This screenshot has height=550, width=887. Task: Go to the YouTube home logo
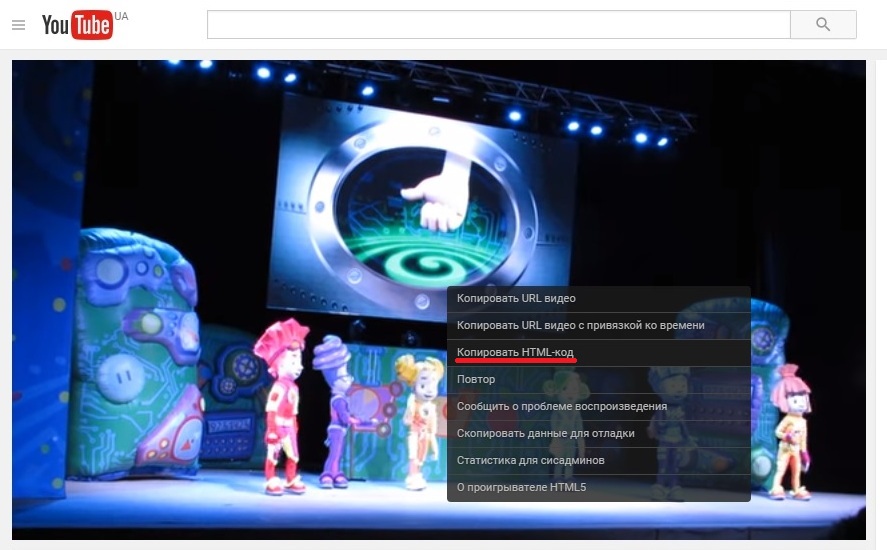tap(77, 24)
